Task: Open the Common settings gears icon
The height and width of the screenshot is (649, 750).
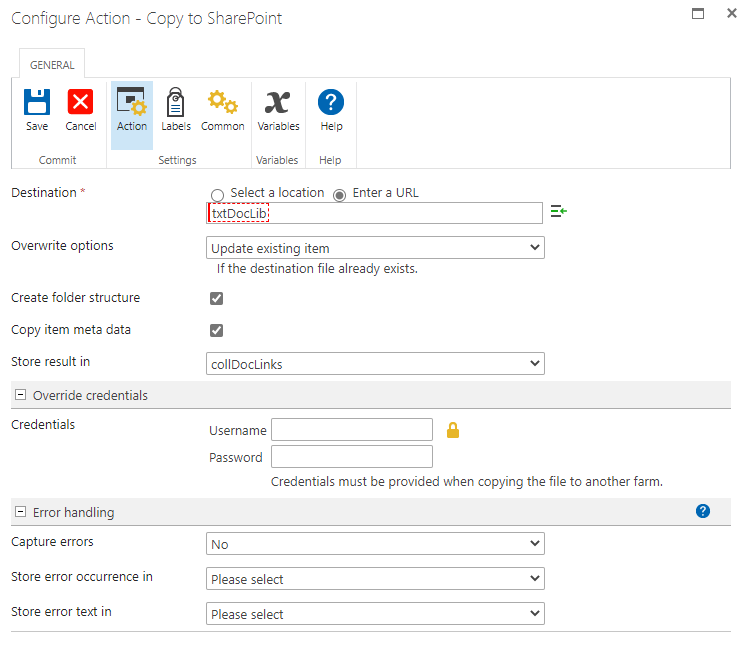Action: (222, 102)
